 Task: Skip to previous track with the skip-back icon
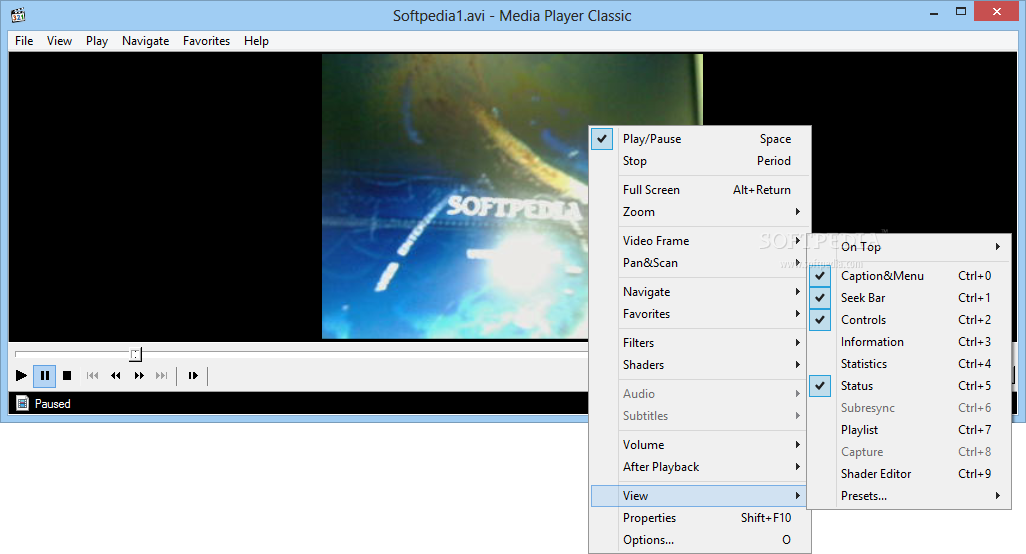(92, 375)
